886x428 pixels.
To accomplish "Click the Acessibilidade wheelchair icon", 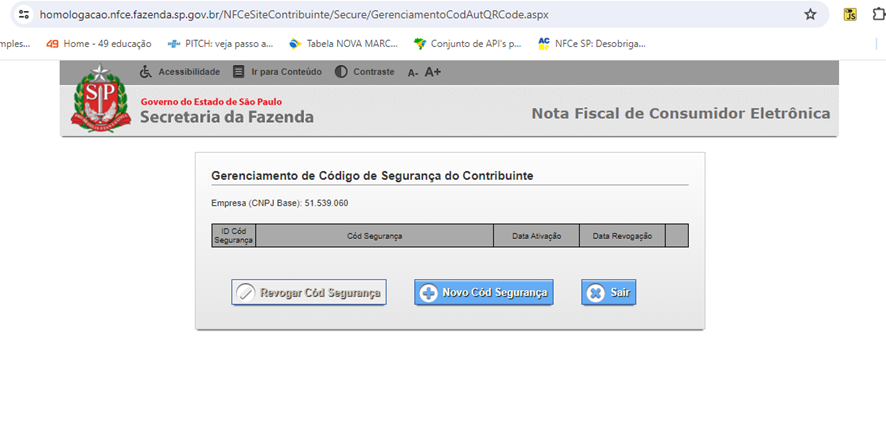I will 146,72.
